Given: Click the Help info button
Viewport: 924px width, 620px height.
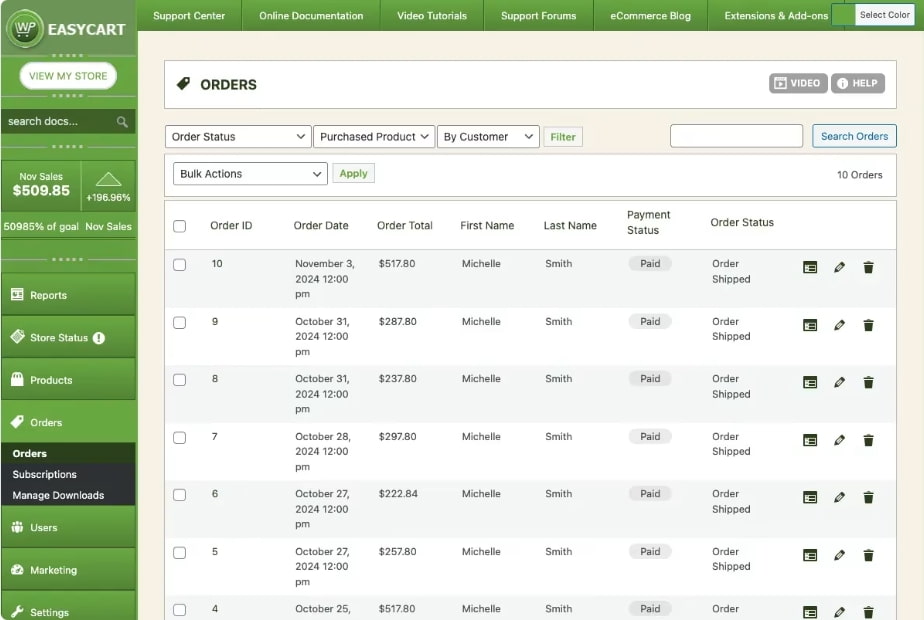Looking at the screenshot, I should [858, 84].
